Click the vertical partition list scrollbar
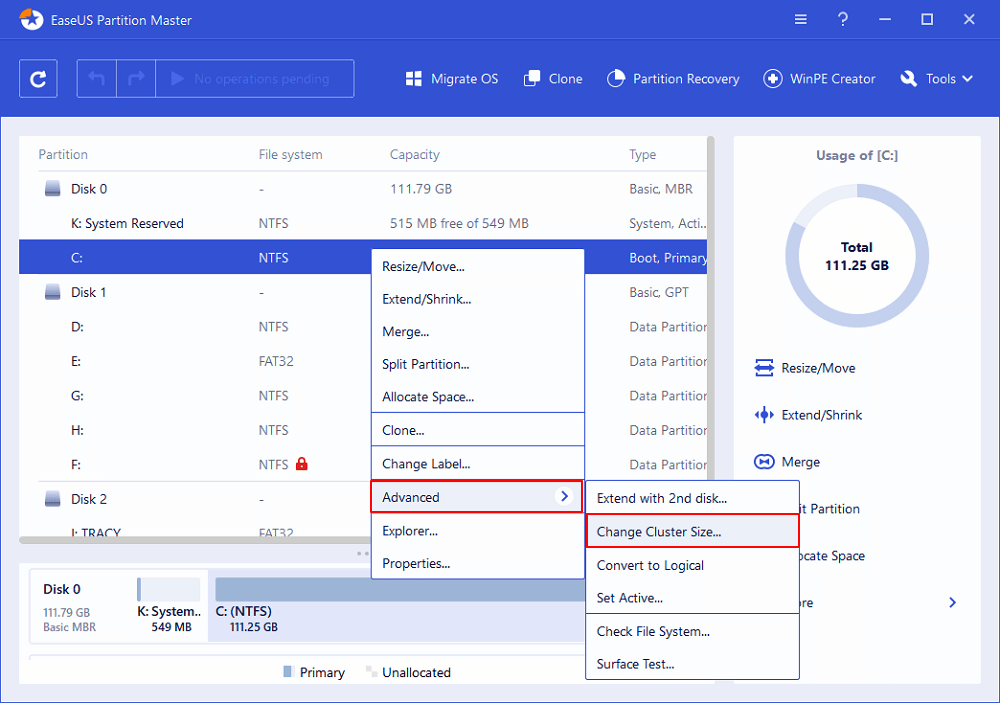Viewport: 1000px width, 703px height. tap(710, 307)
